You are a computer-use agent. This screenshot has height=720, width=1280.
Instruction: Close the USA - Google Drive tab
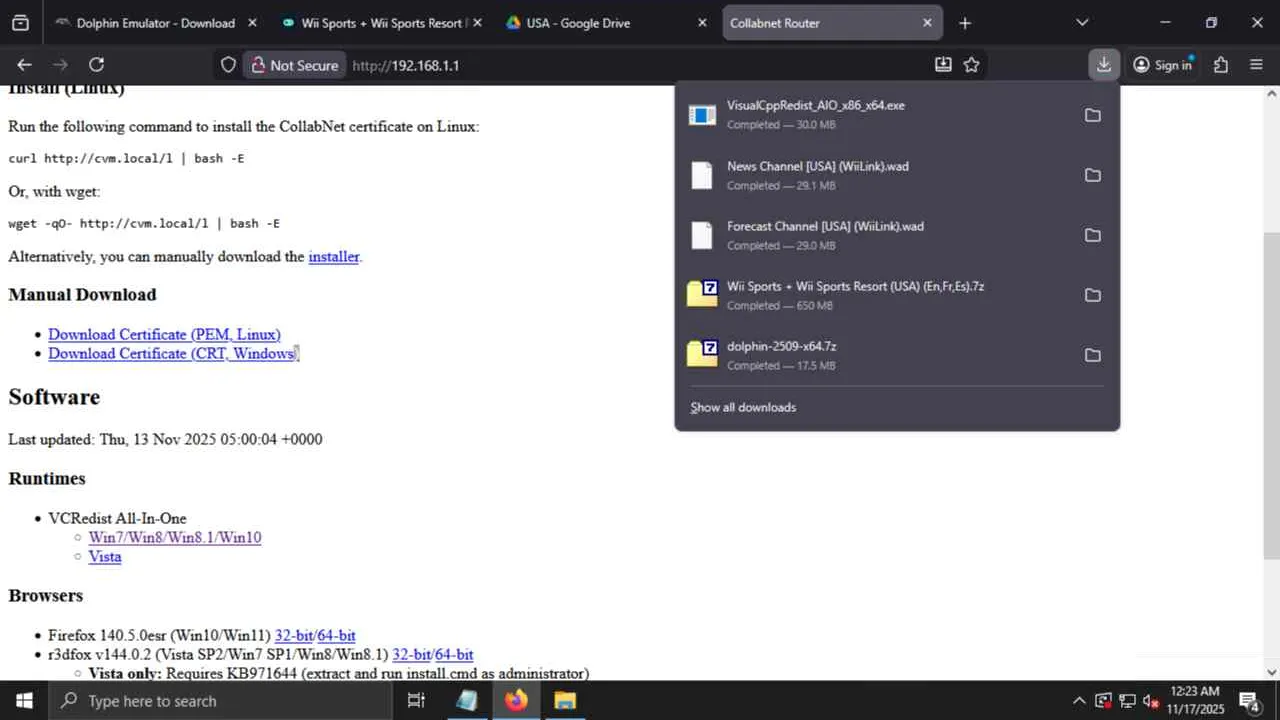[x=702, y=23]
